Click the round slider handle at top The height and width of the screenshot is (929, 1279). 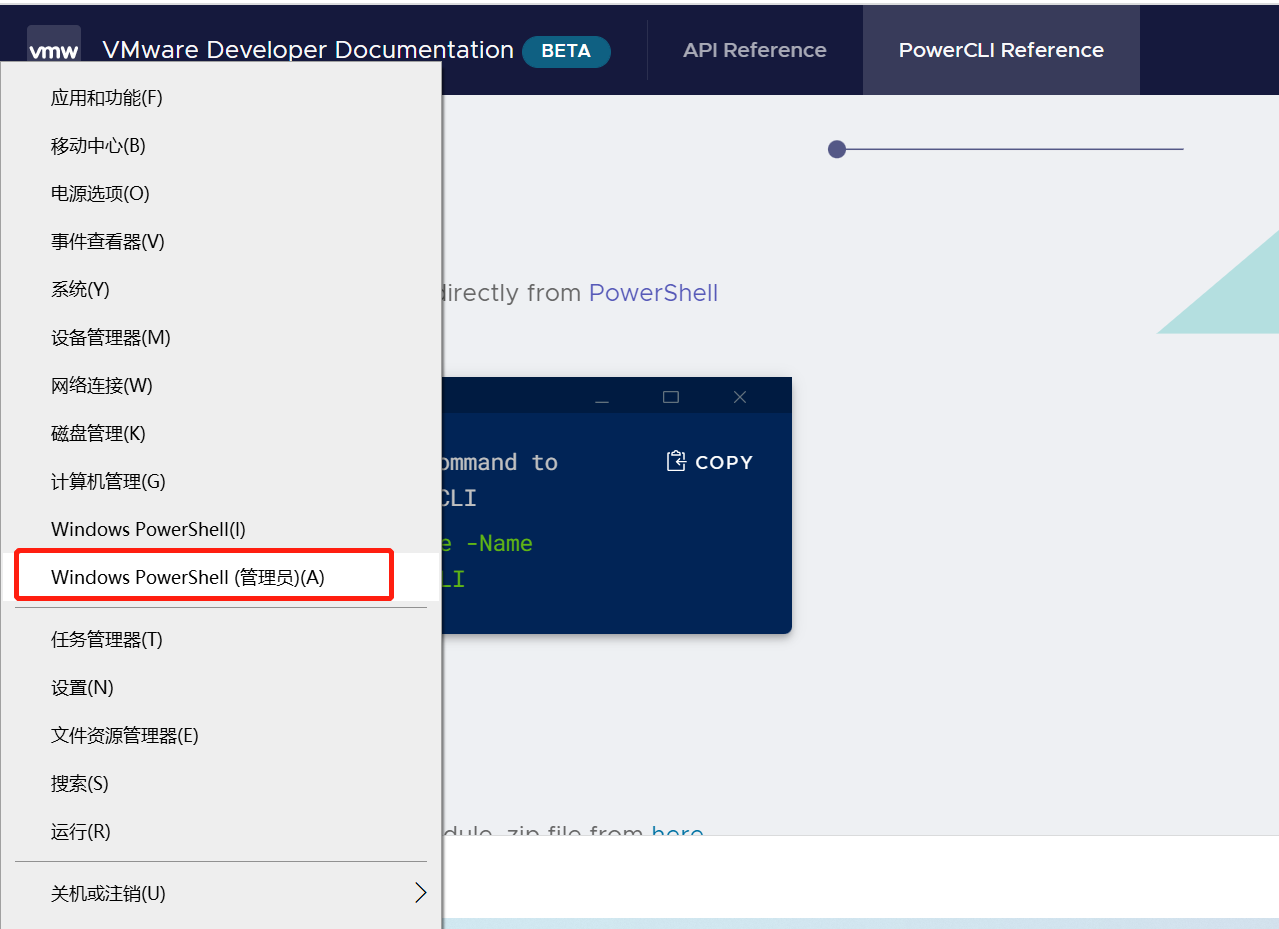coord(837,149)
